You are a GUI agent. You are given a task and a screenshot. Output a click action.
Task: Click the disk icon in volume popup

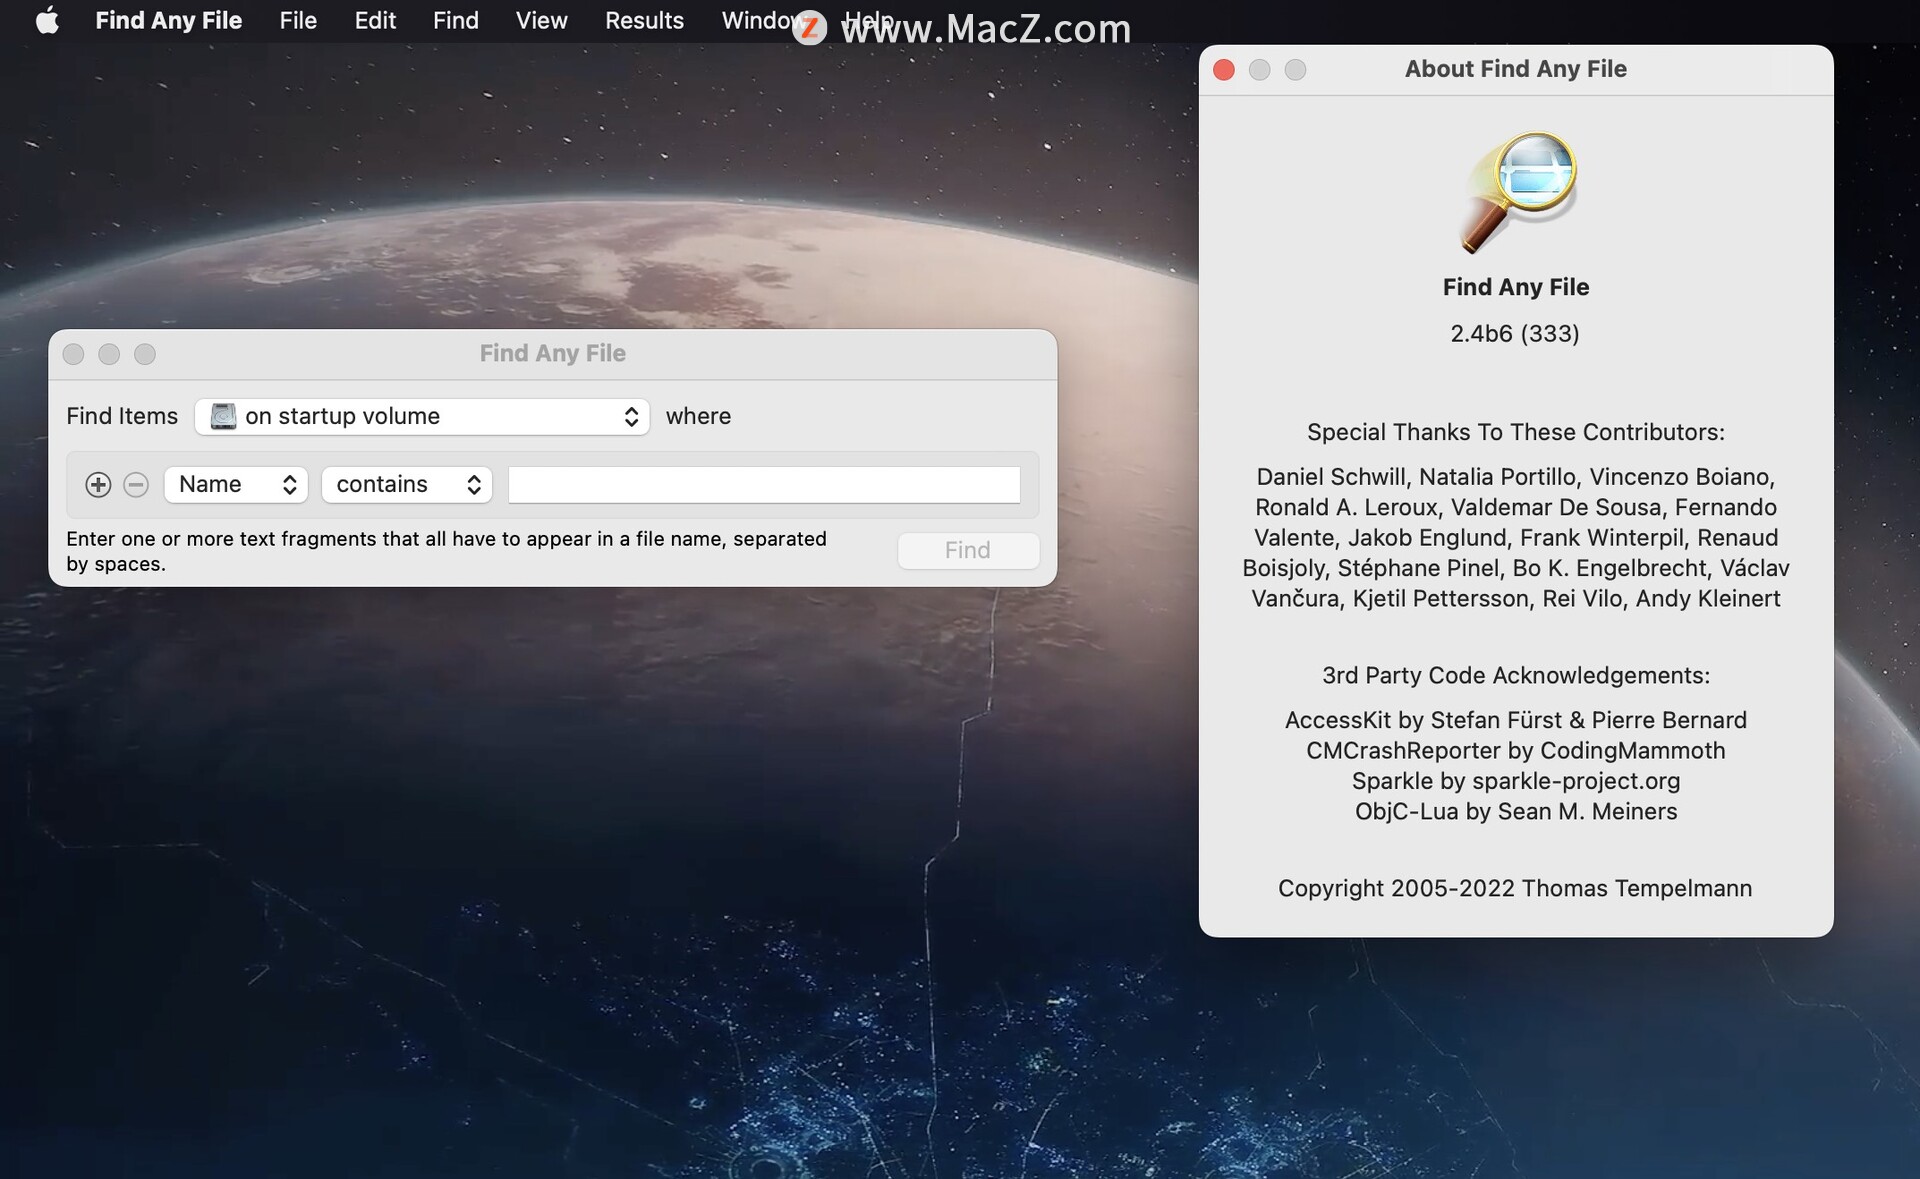pos(224,416)
